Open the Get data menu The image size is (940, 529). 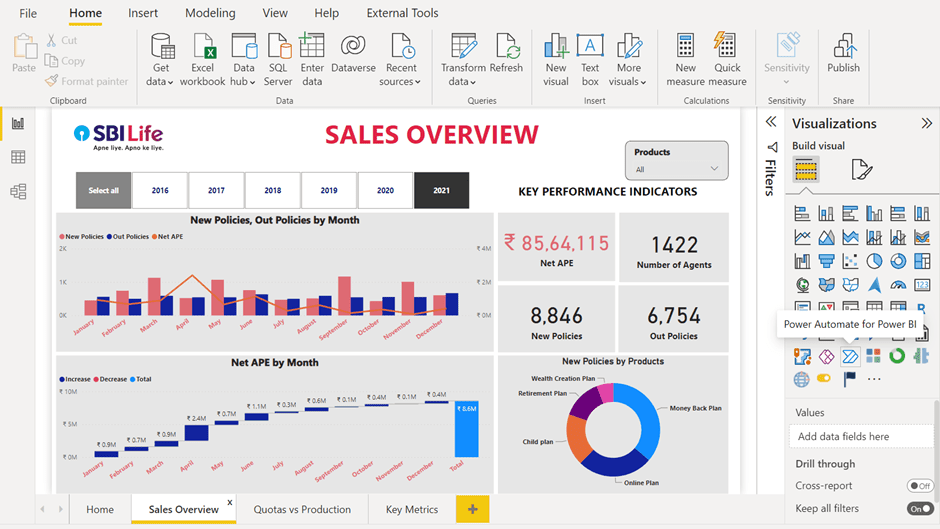coord(160,60)
